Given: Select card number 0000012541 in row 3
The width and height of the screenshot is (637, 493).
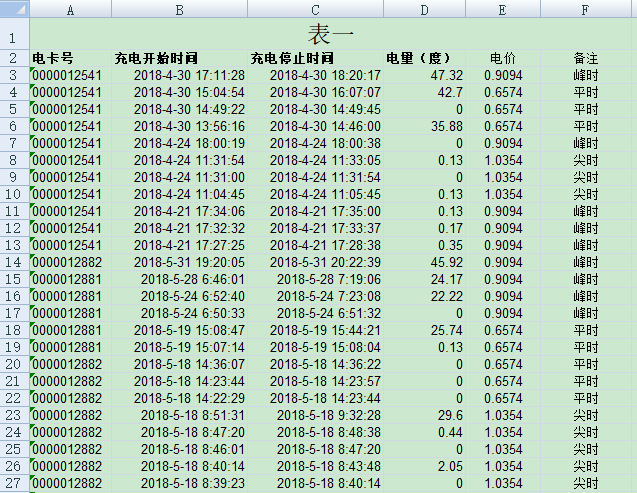Looking at the screenshot, I should 70,75.
